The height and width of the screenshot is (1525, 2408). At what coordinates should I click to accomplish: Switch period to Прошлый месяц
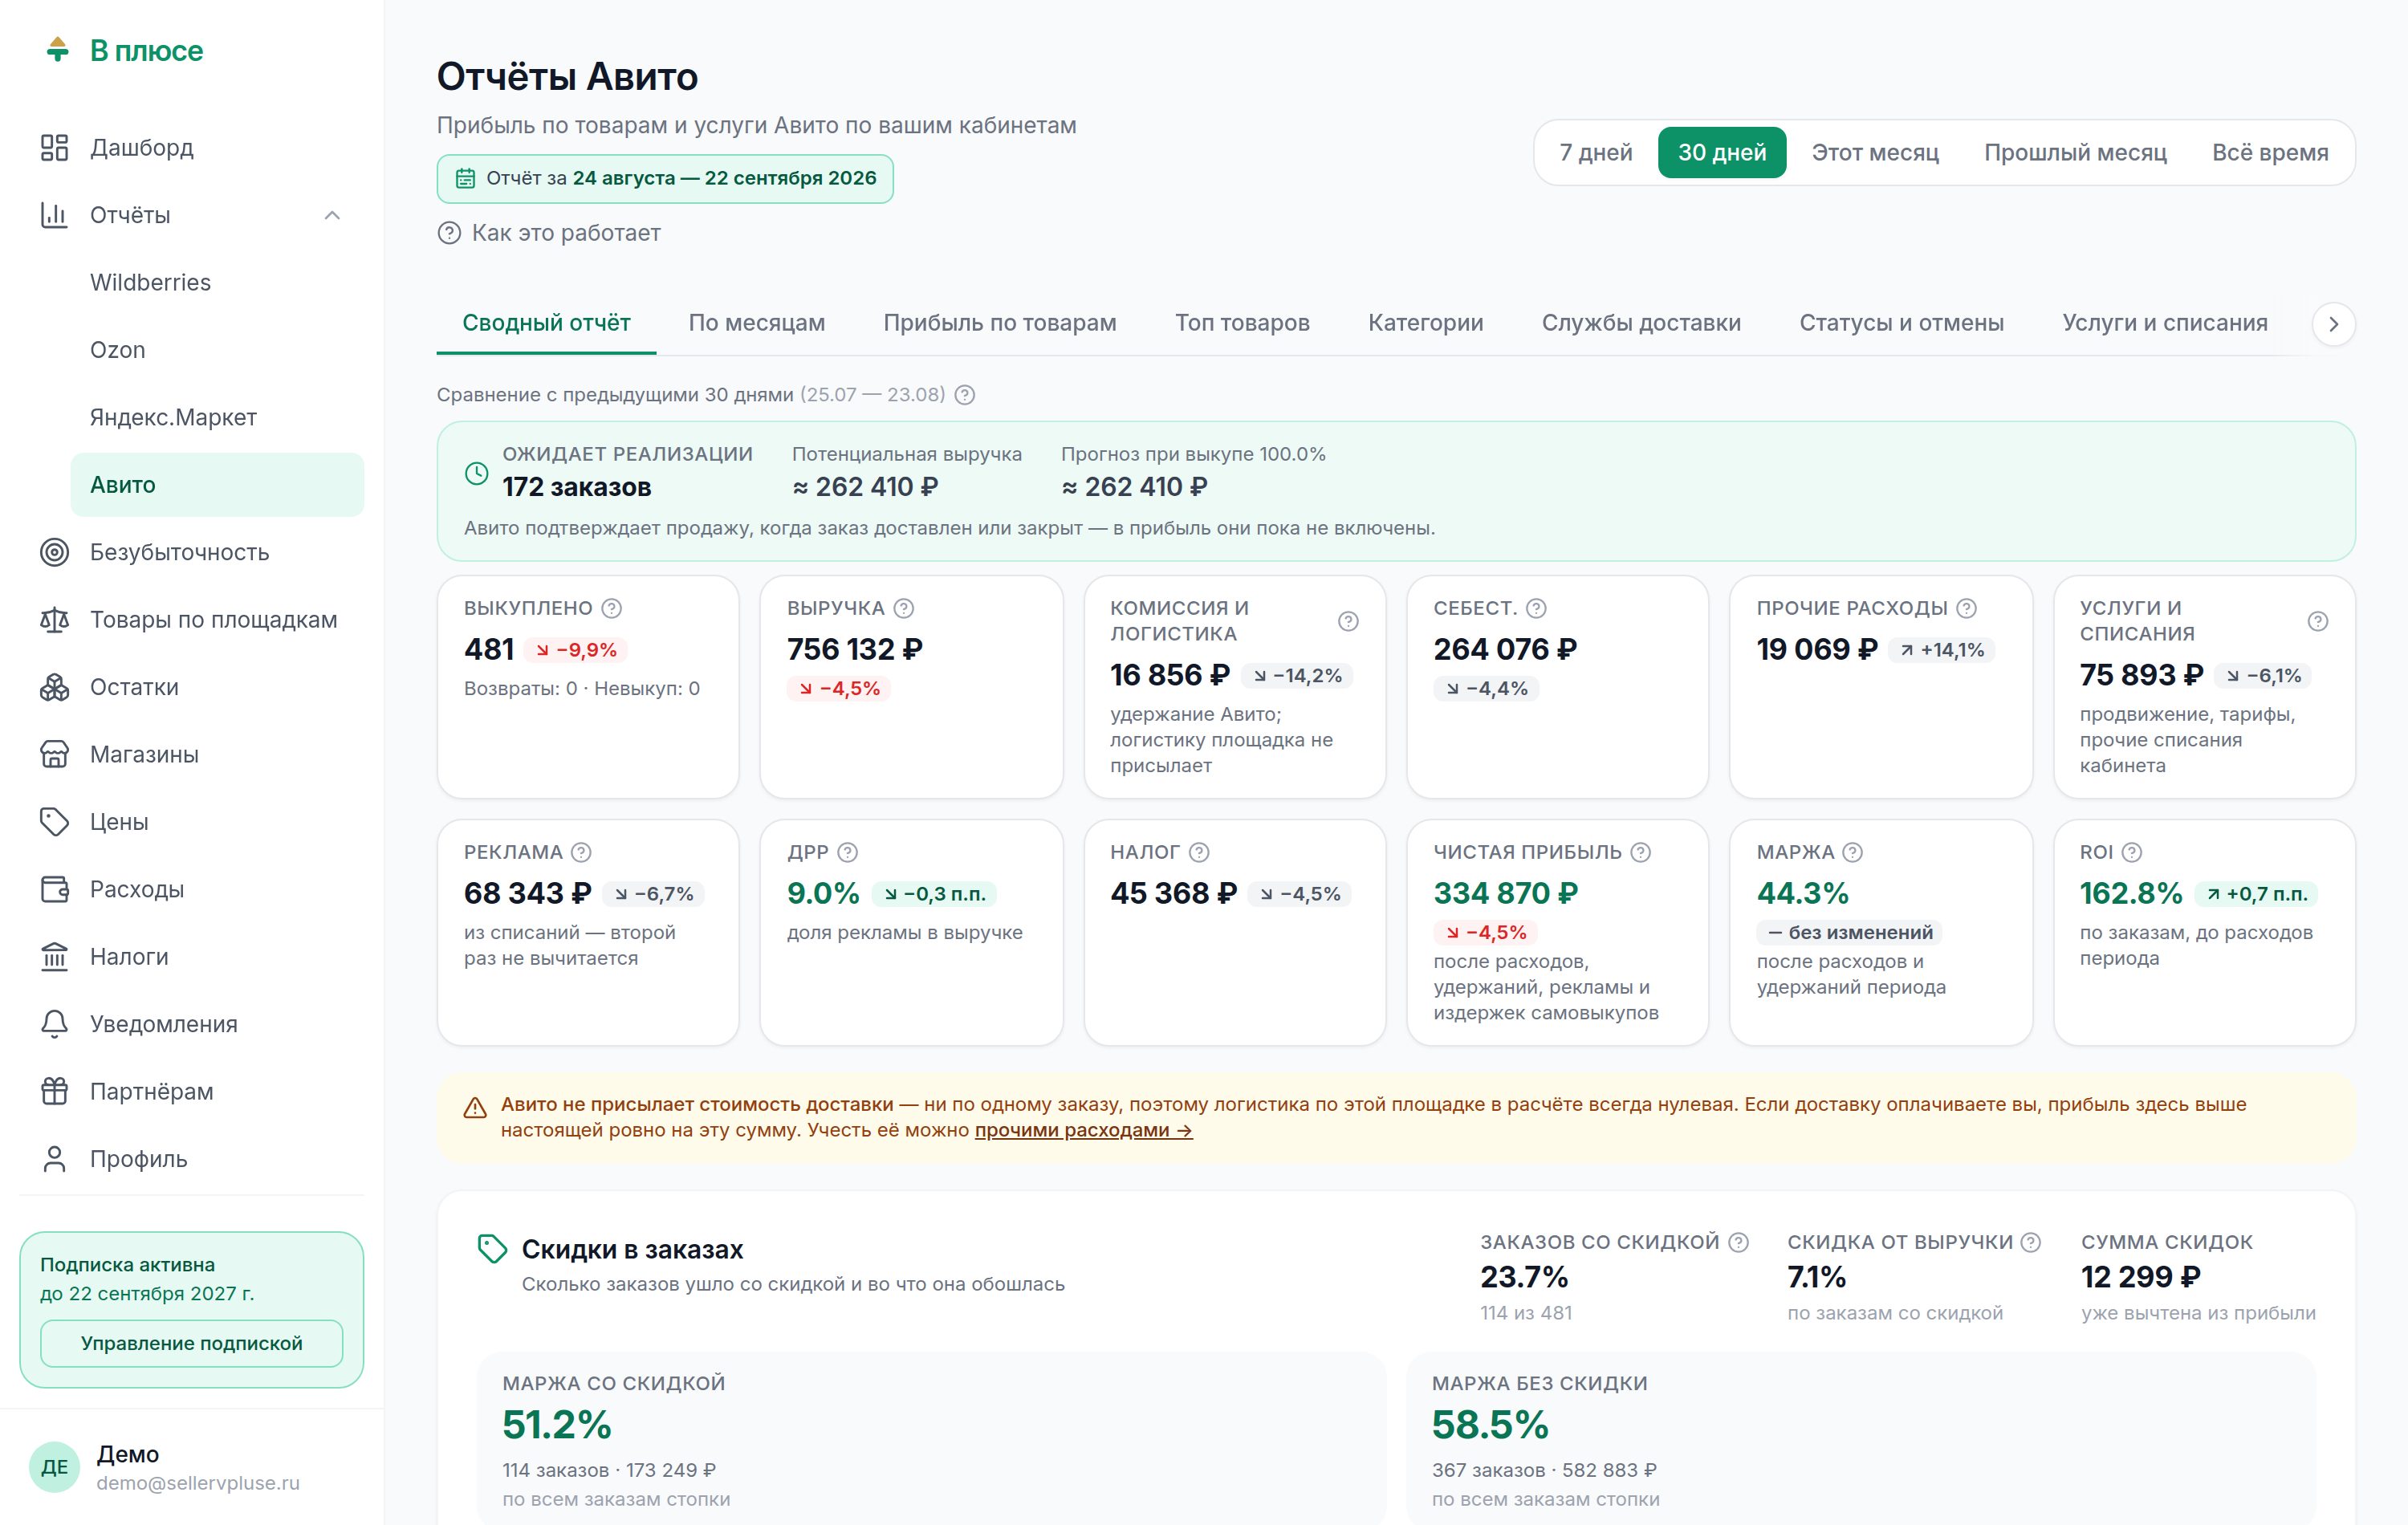tap(2075, 153)
